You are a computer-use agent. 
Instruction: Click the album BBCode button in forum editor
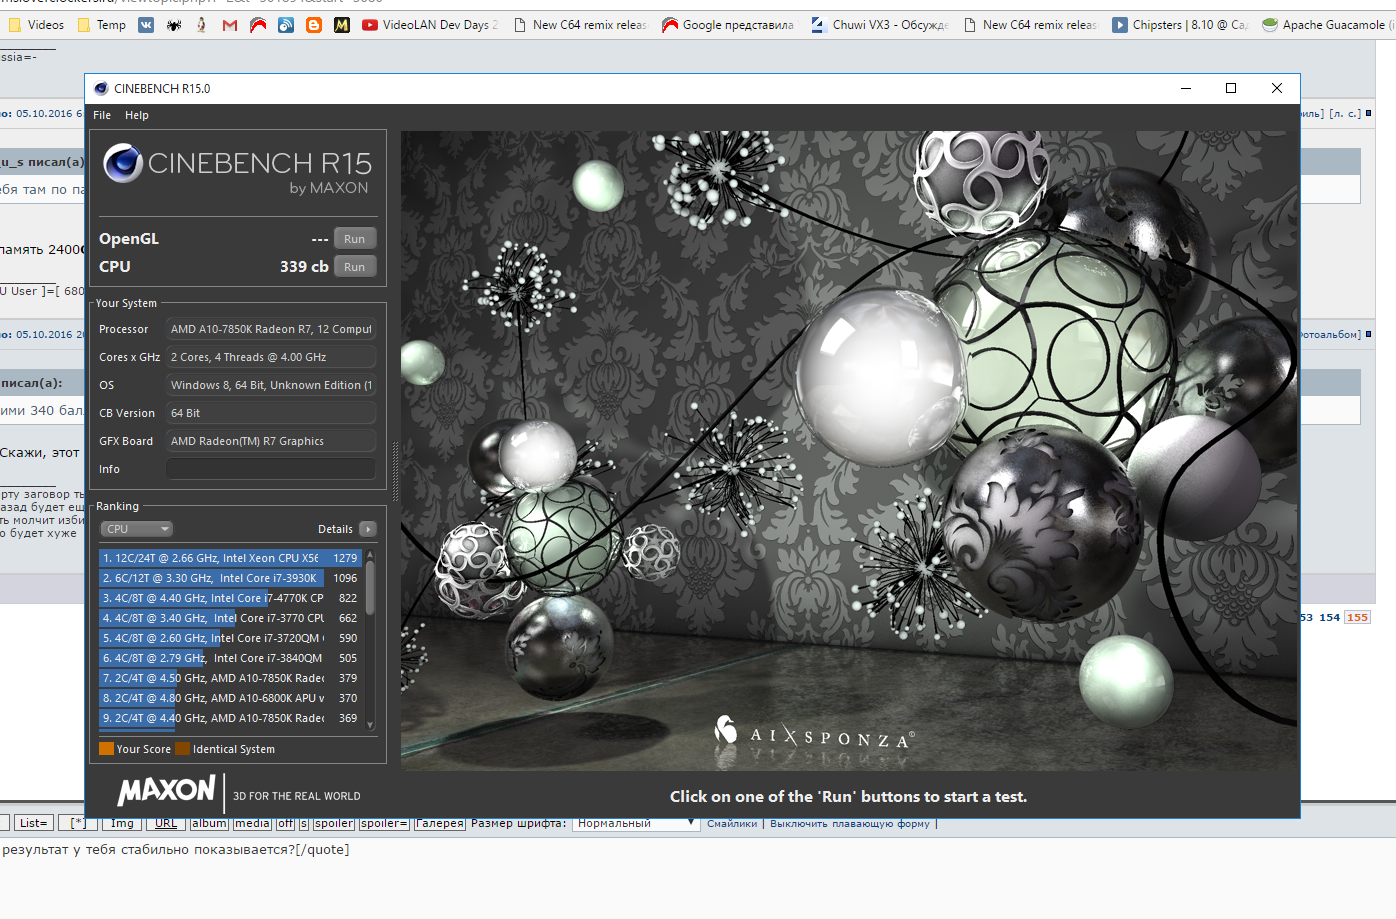pyautogui.click(x=209, y=824)
